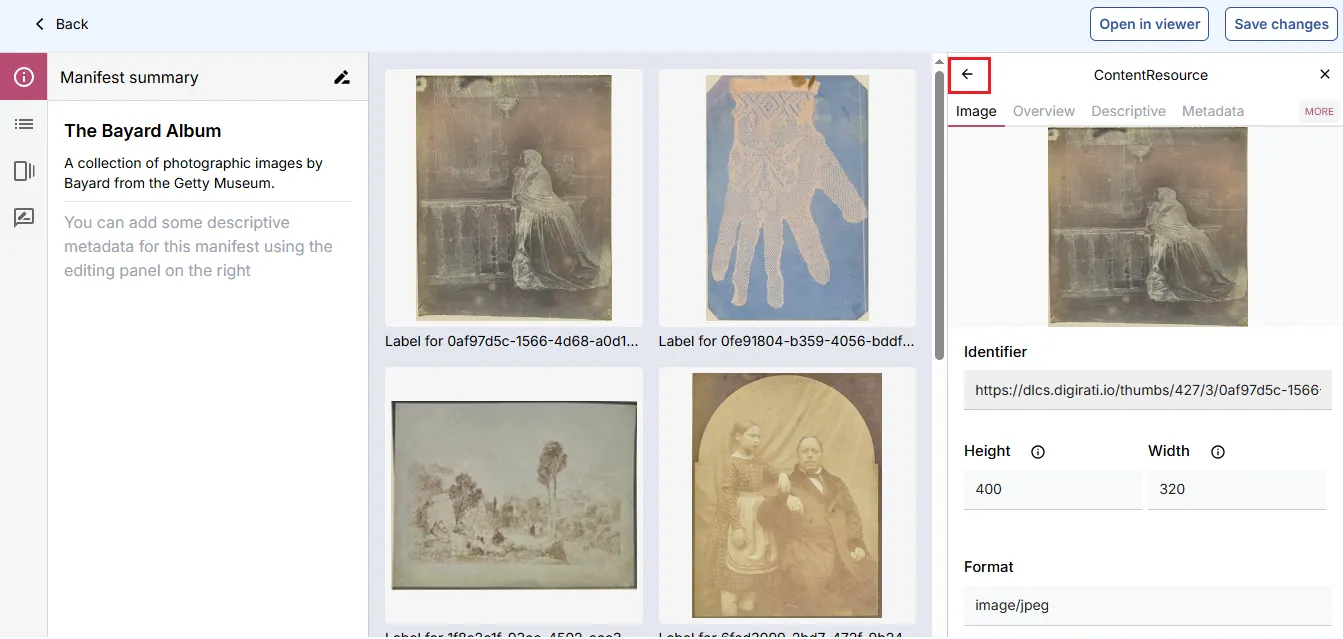This screenshot has width=1343, height=639.
Task: Save changes to the manifest
Action: point(1281,23)
